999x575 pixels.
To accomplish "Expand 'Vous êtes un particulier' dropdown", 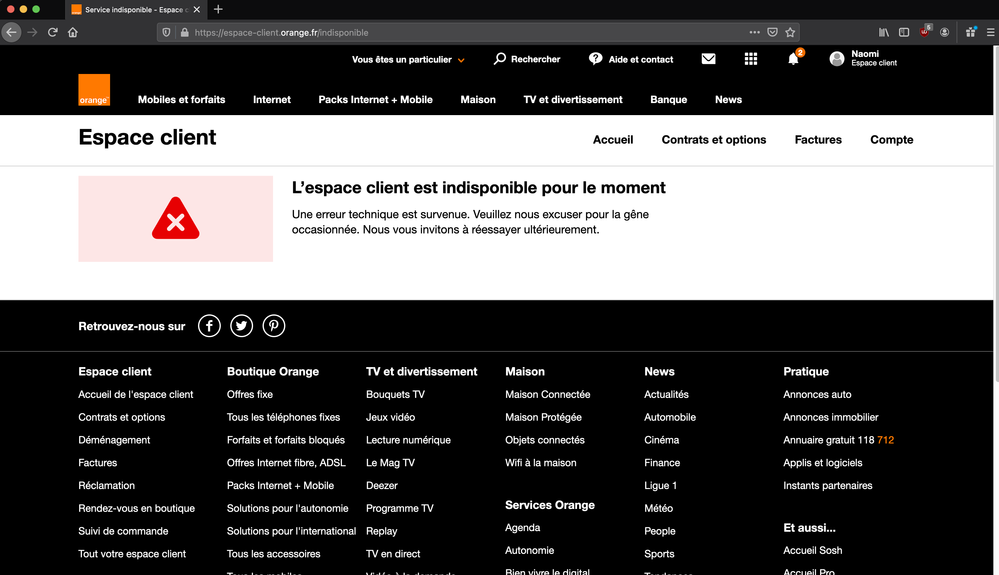I will point(408,60).
